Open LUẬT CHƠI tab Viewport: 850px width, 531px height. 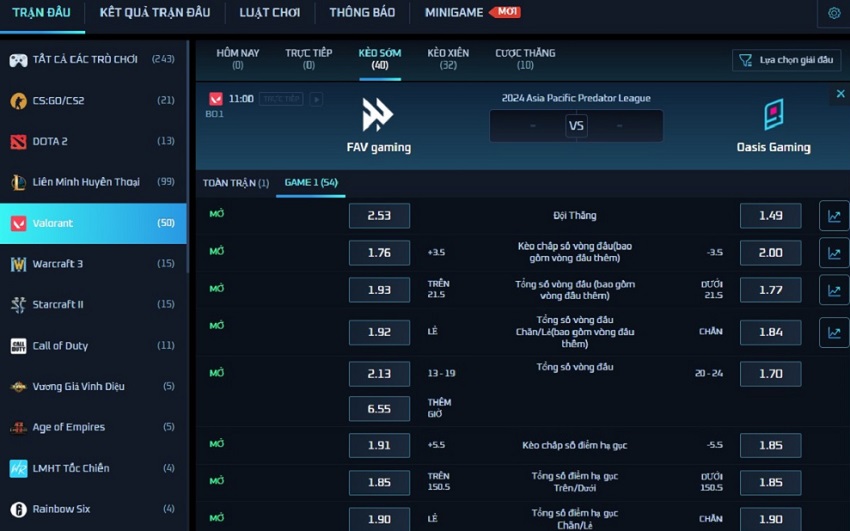tap(270, 12)
